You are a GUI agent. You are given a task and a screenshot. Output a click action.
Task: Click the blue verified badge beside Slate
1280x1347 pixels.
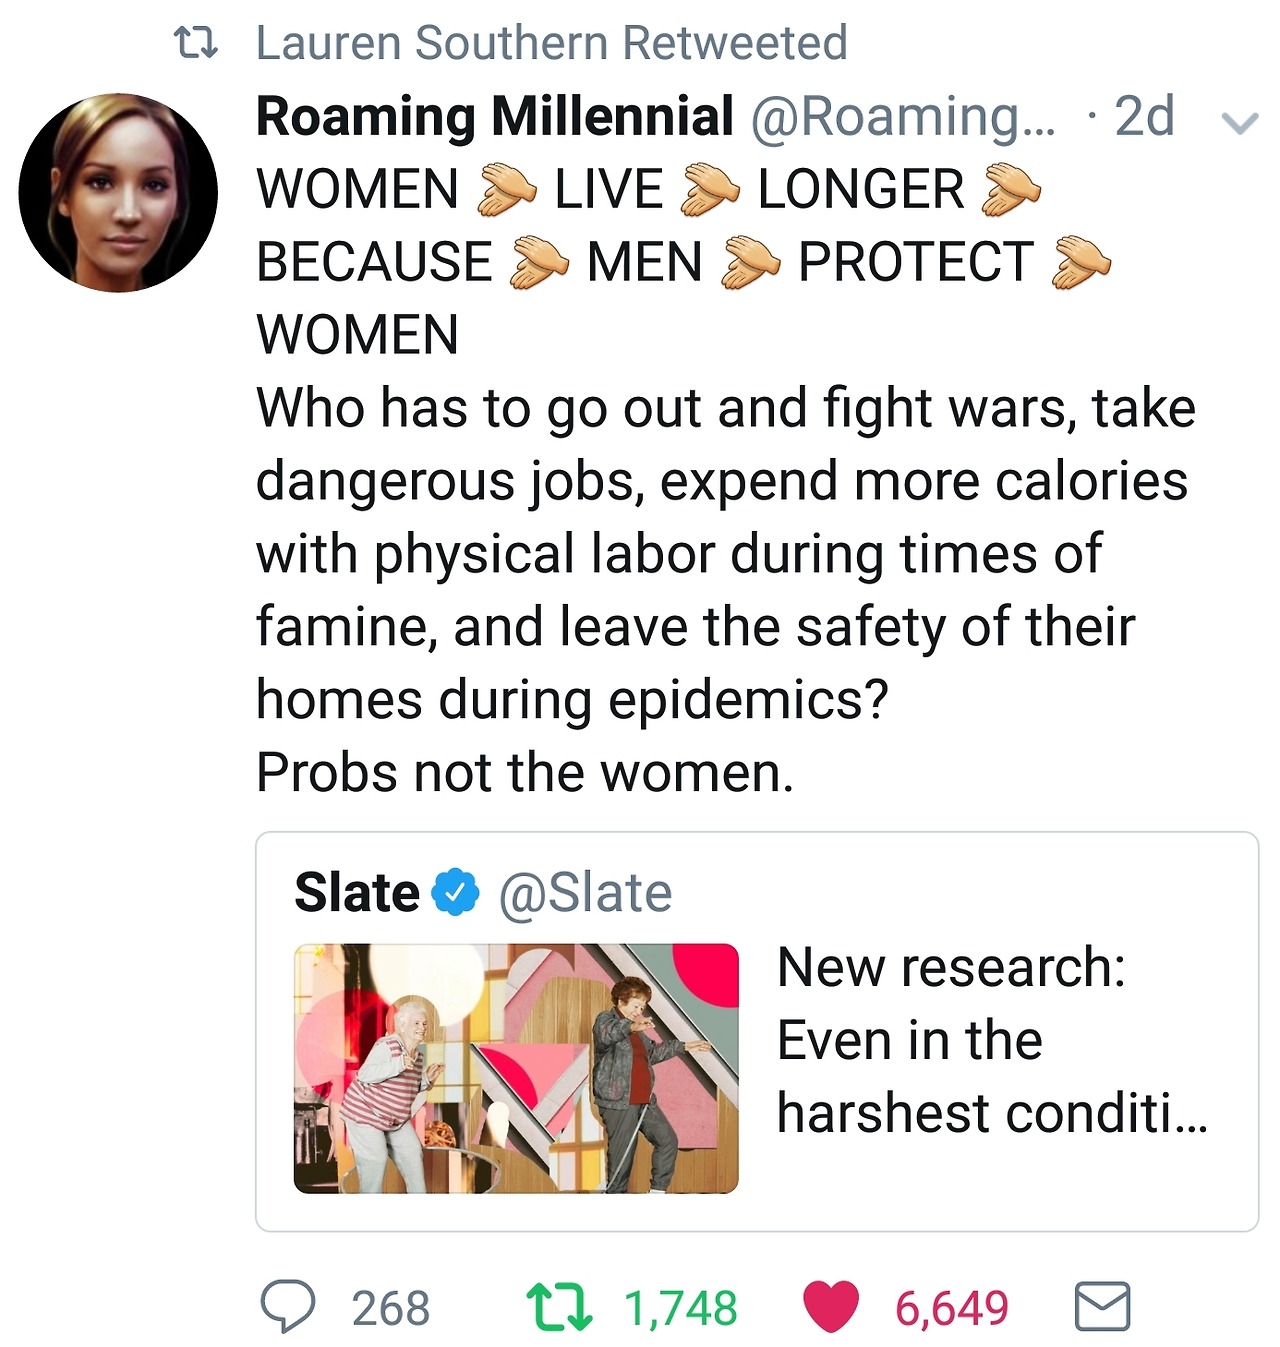(456, 892)
